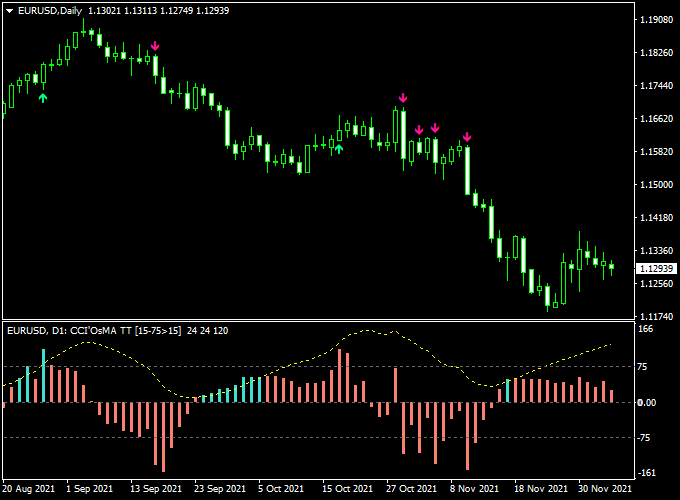Open the chart menu triangle beside EURUSD,Daily
The image size is (680, 500).
[10, 11]
